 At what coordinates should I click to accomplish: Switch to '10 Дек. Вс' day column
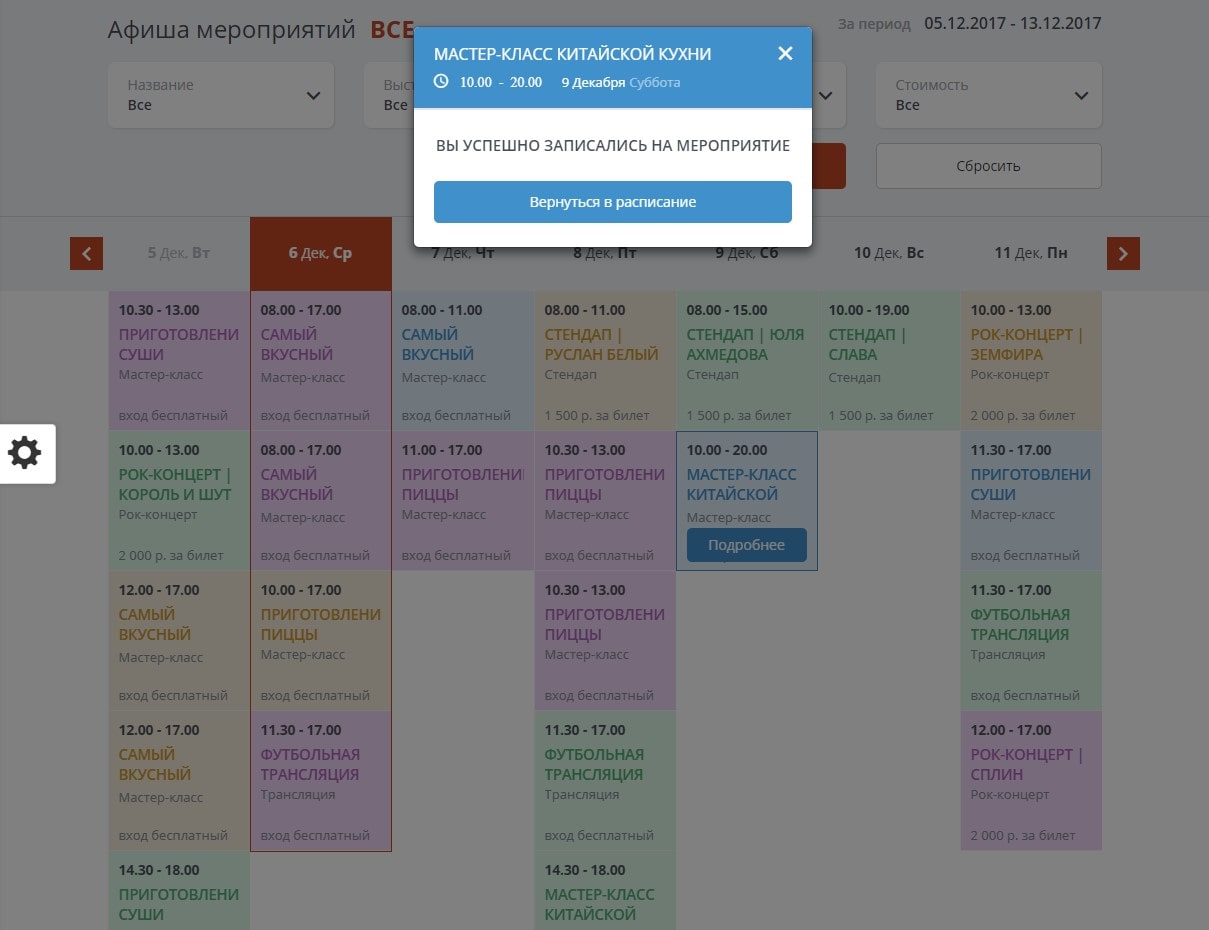coord(889,254)
